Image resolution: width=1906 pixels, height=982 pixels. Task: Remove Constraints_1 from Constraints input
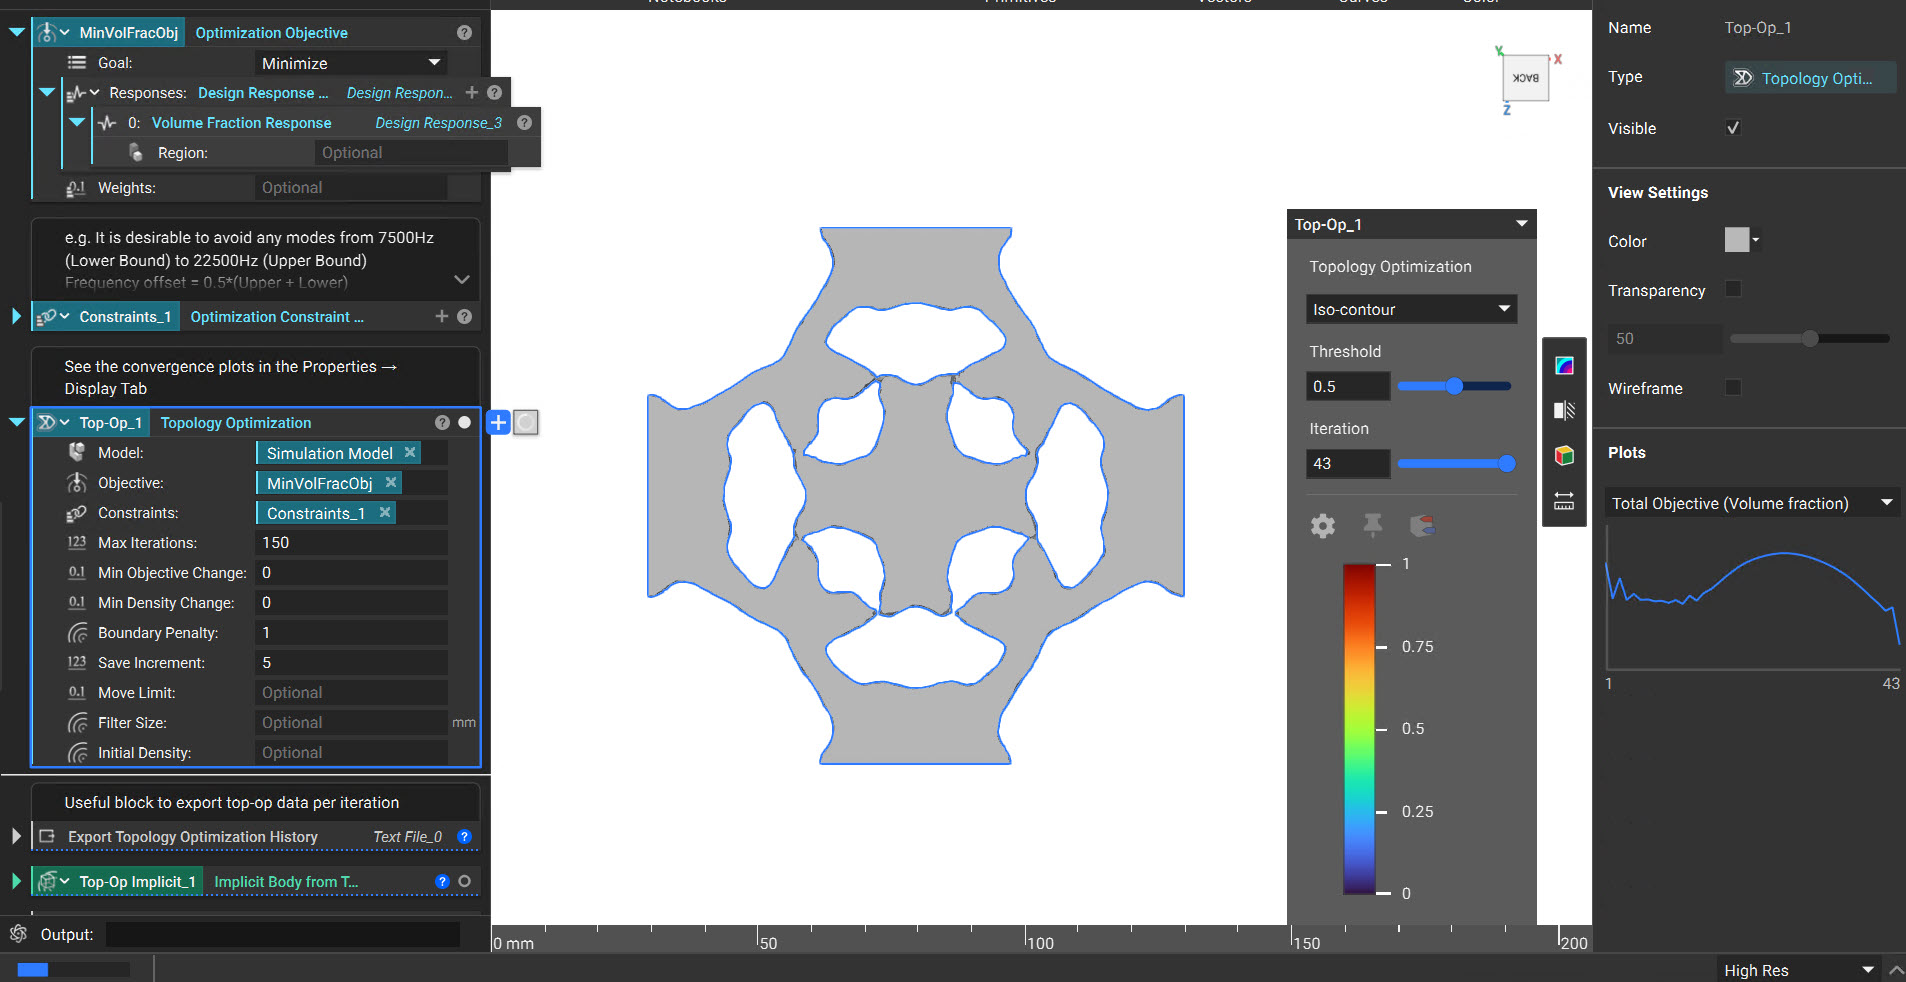(385, 513)
